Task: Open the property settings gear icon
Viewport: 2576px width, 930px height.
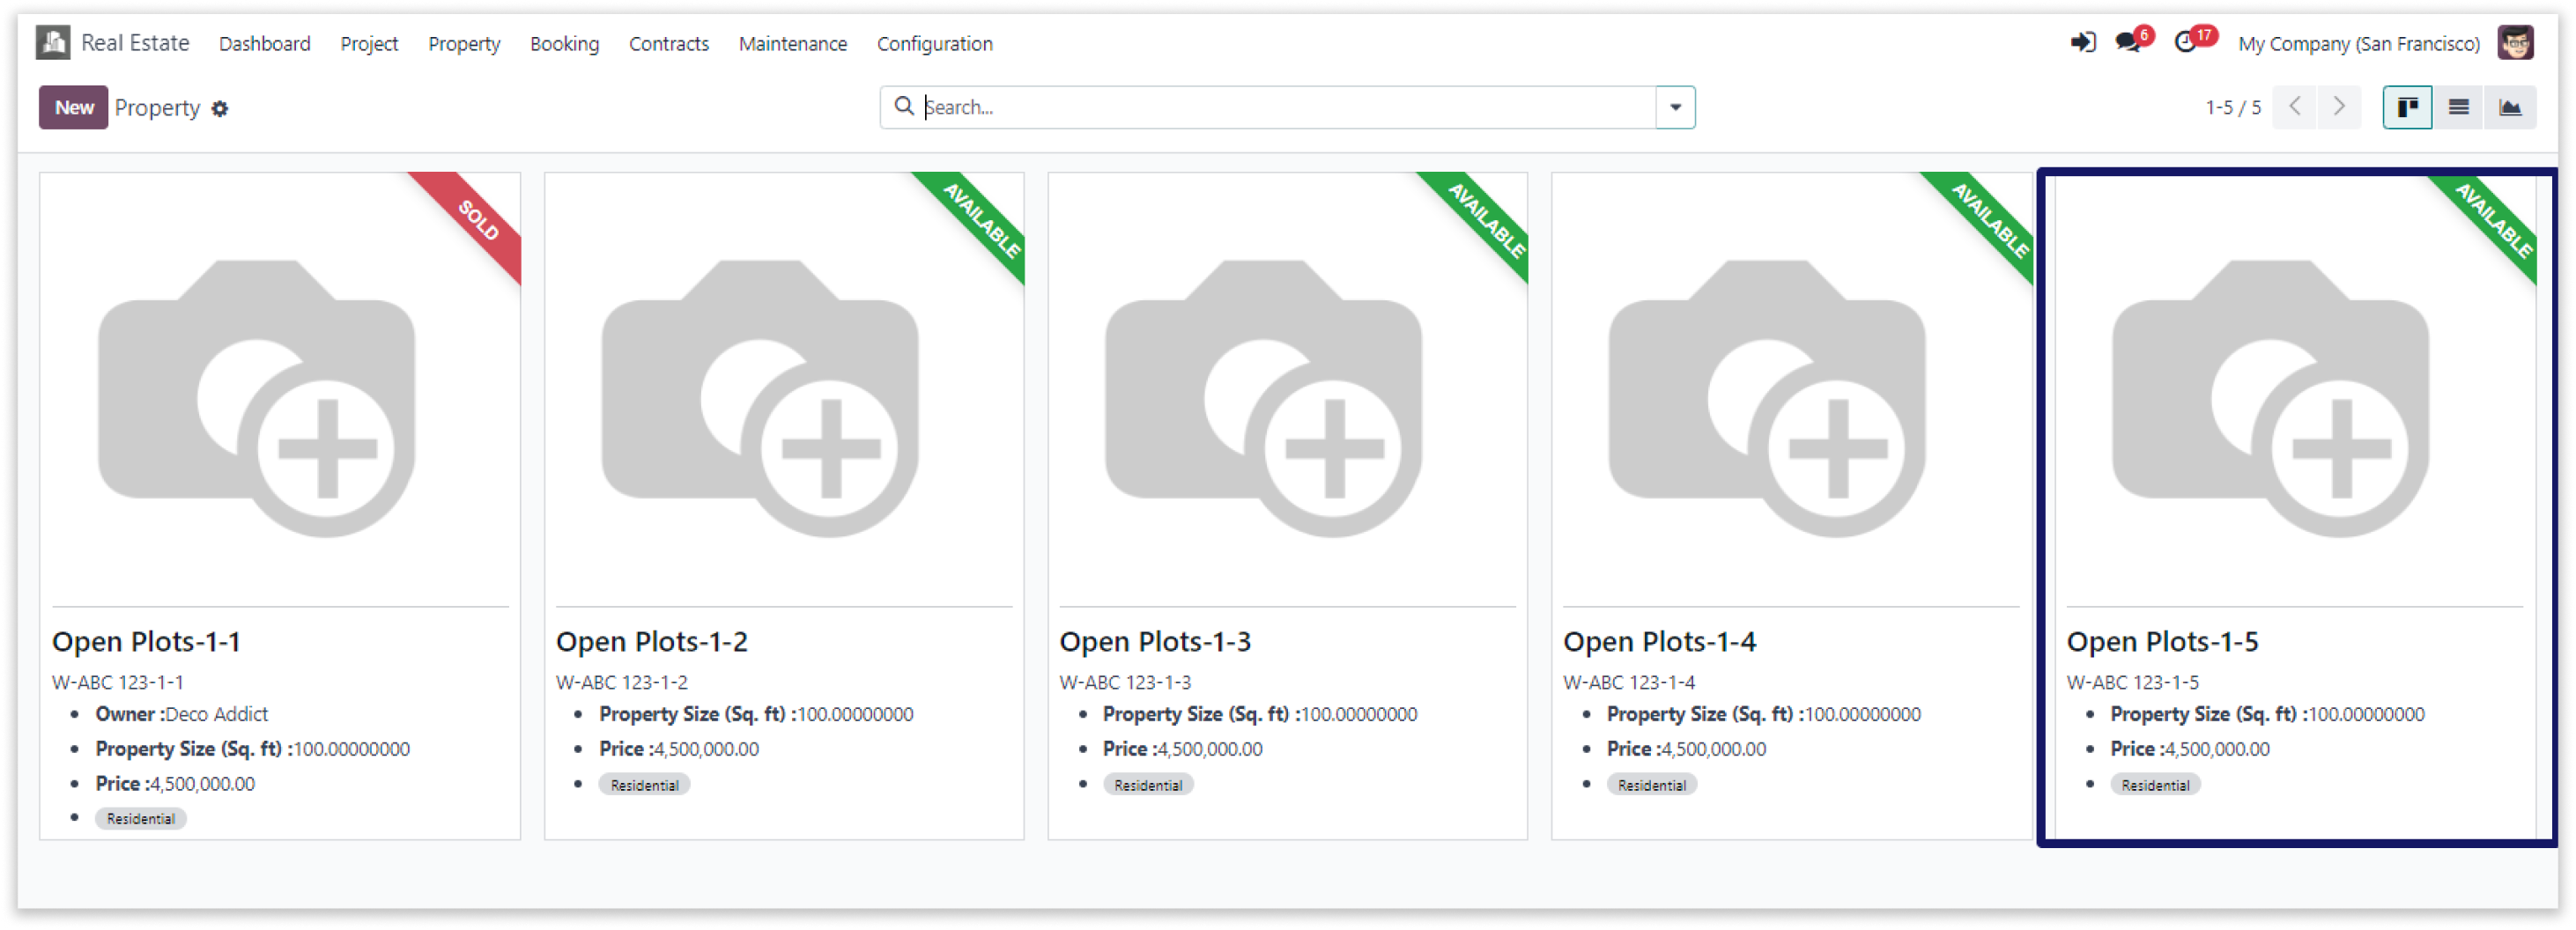Action: 220,109
